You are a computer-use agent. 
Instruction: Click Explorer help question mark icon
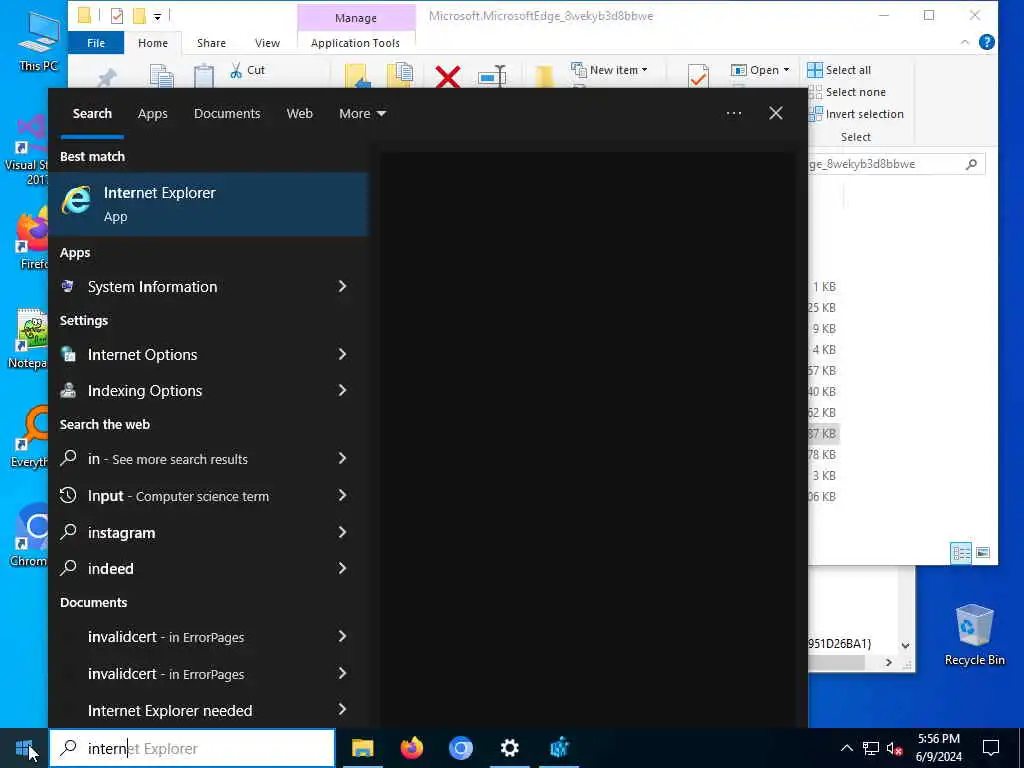(x=986, y=42)
